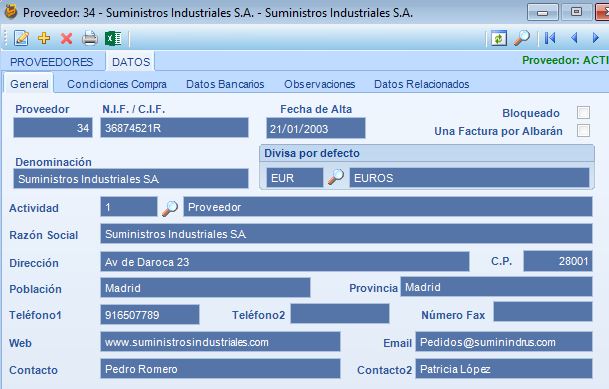This screenshot has width=609, height=389.
Task: Switch to the PROVEEDORES tab
Action: [x=52, y=62]
